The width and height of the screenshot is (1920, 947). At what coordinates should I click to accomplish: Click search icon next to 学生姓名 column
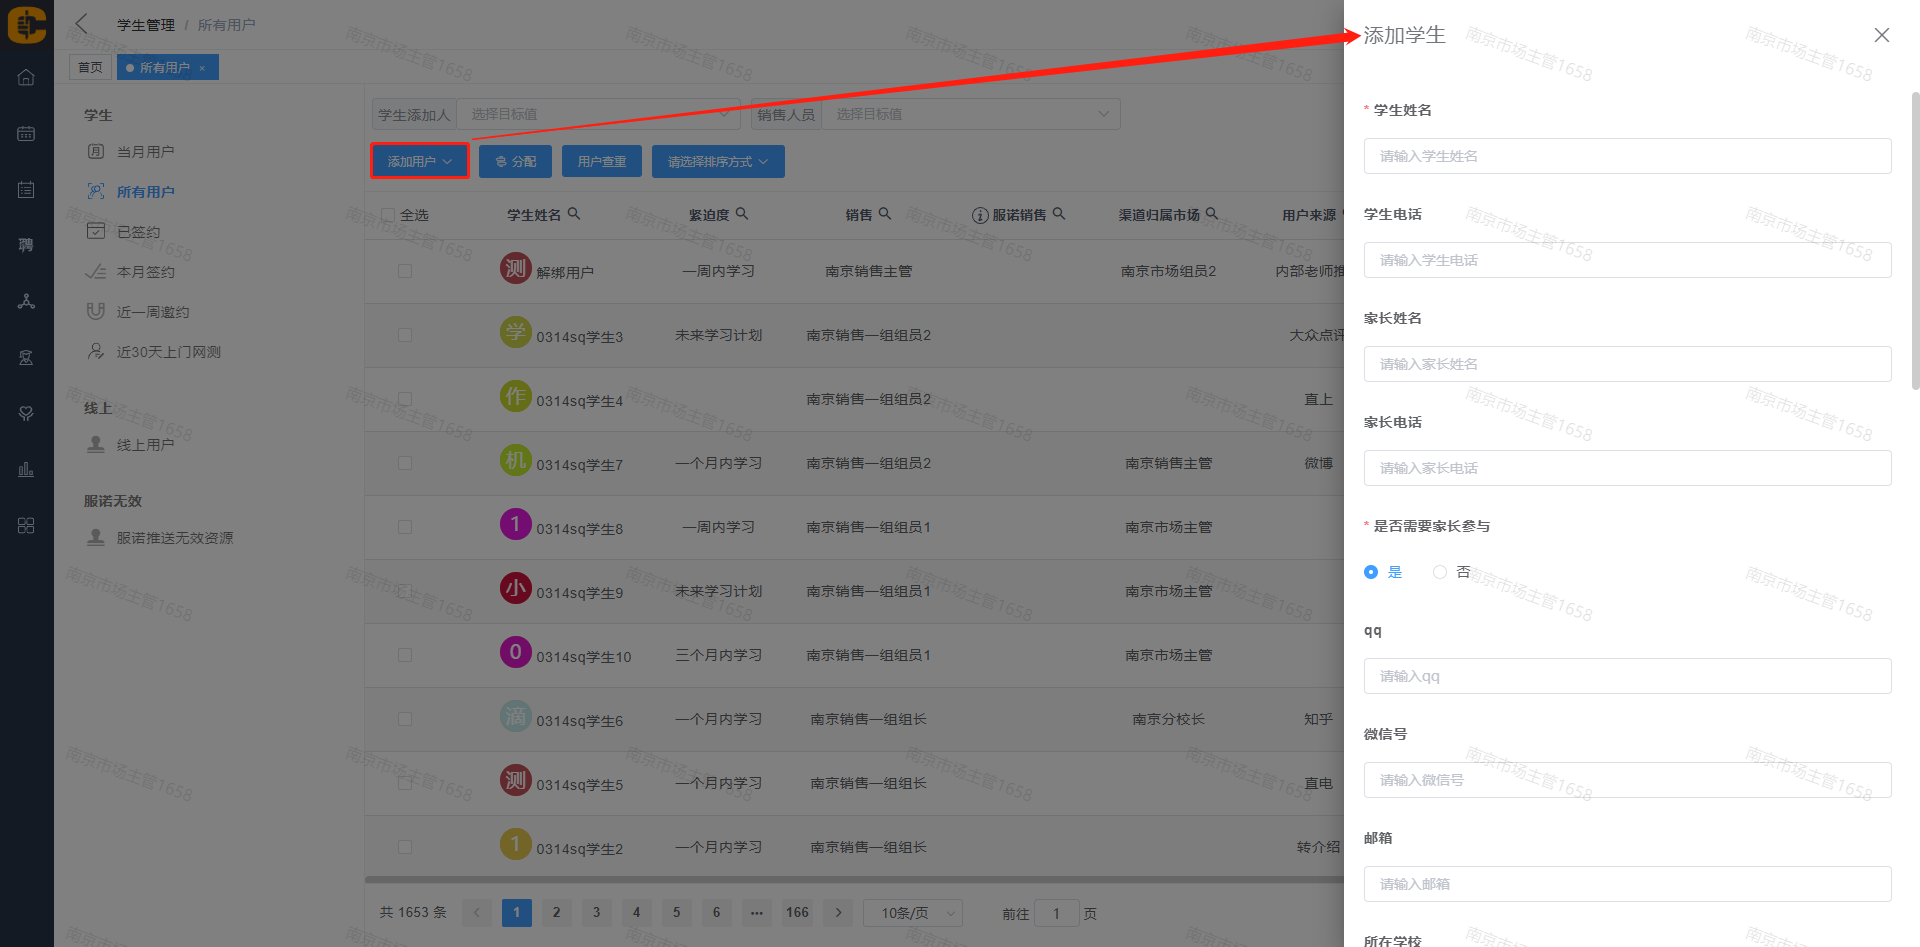[574, 214]
